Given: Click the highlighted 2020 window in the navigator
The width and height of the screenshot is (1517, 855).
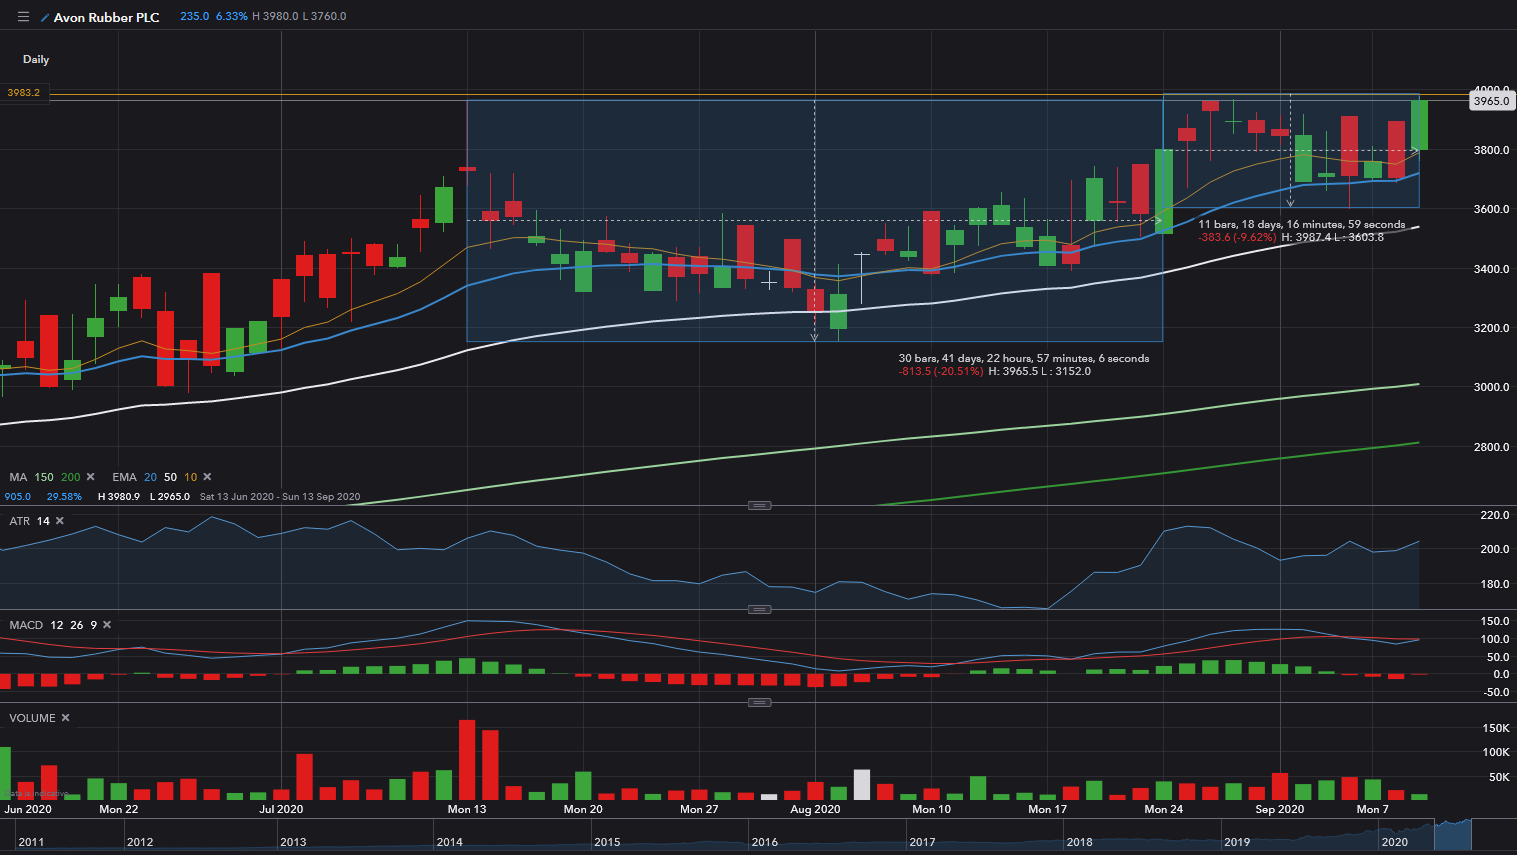Looking at the screenshot, I should 1453,834.
